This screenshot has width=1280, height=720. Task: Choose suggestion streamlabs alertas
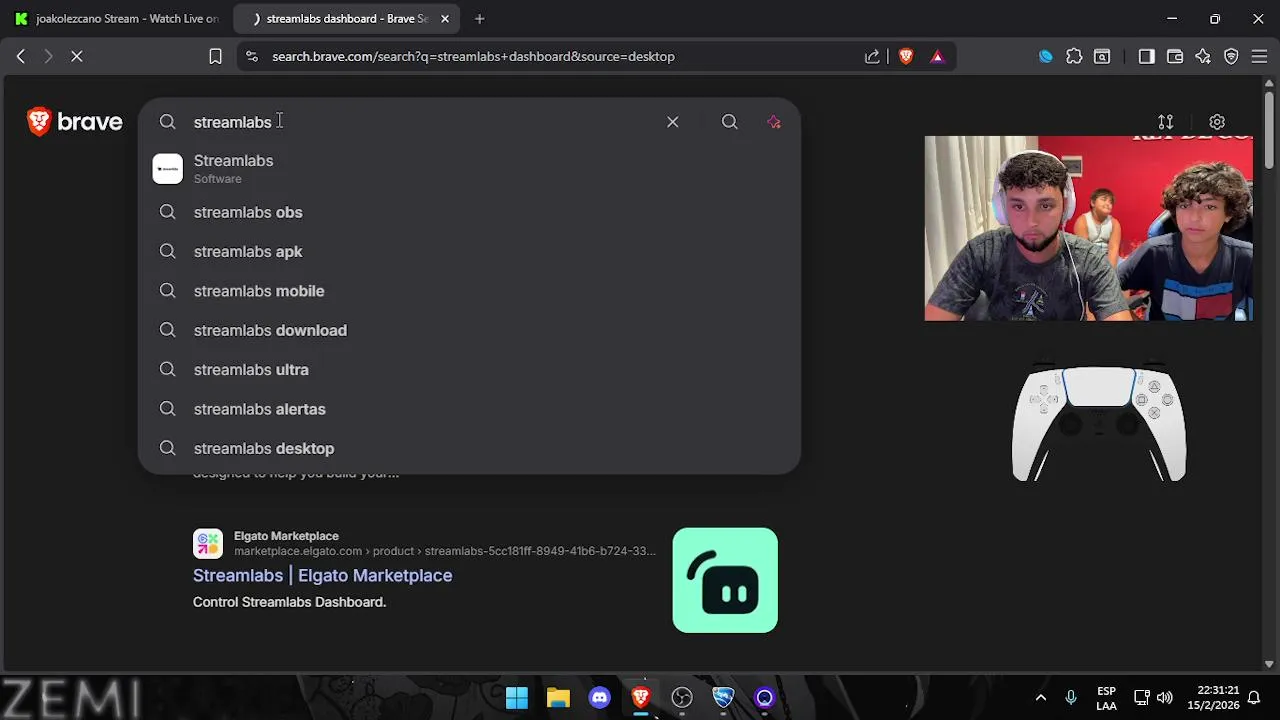tap(469, 409)
